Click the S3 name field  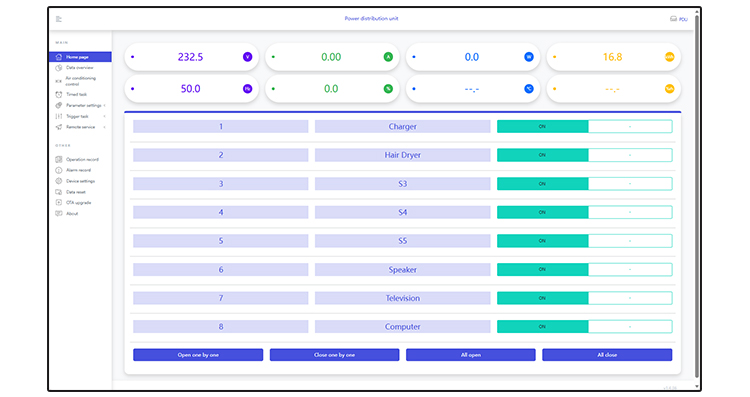(x=402, y=184)
